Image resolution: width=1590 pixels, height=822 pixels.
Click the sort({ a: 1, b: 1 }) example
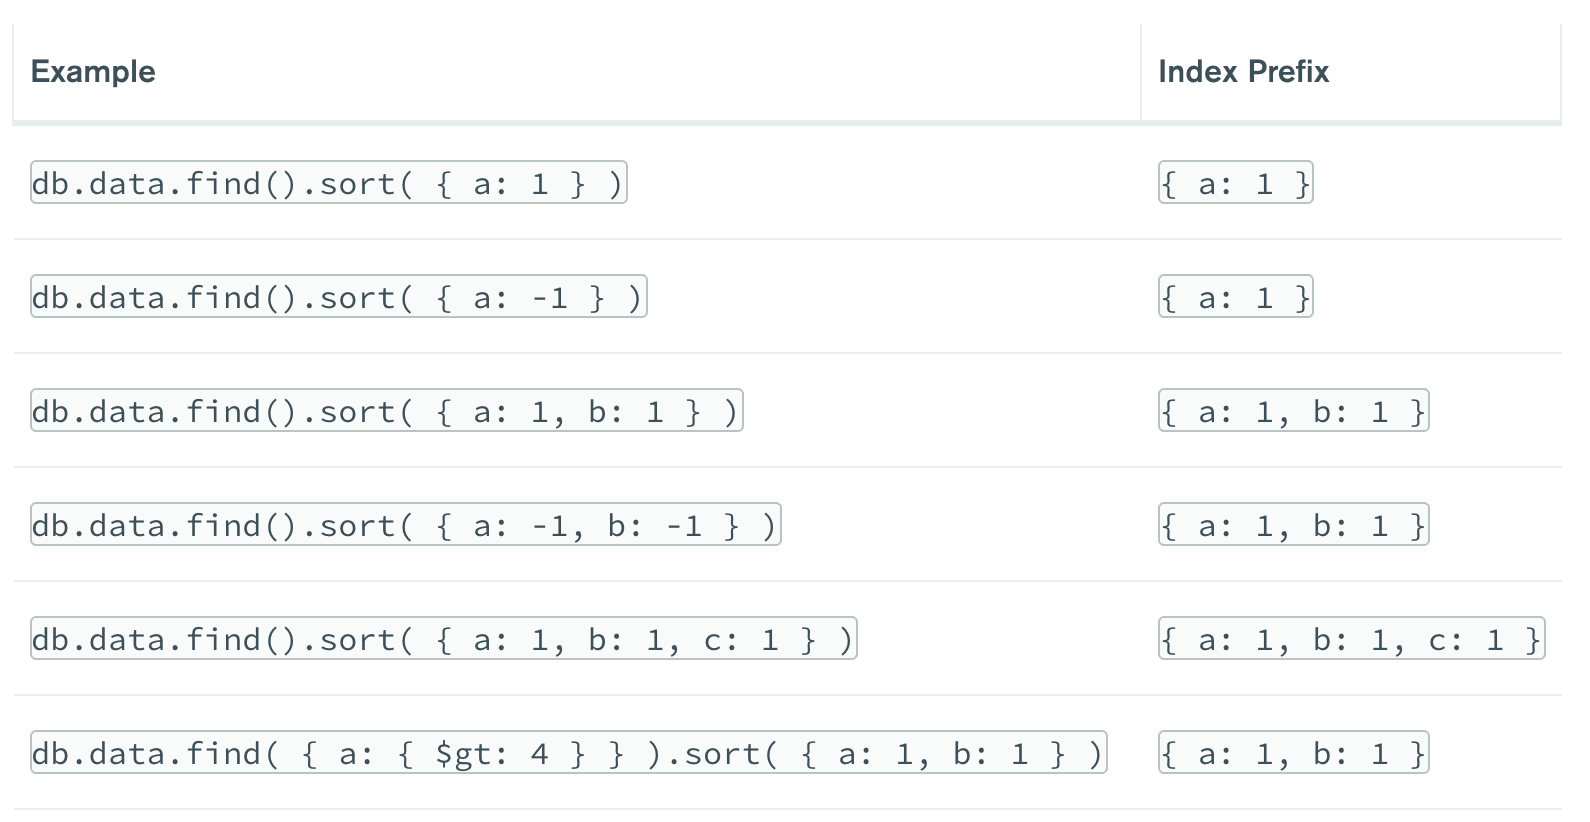(x=387, y=411)
